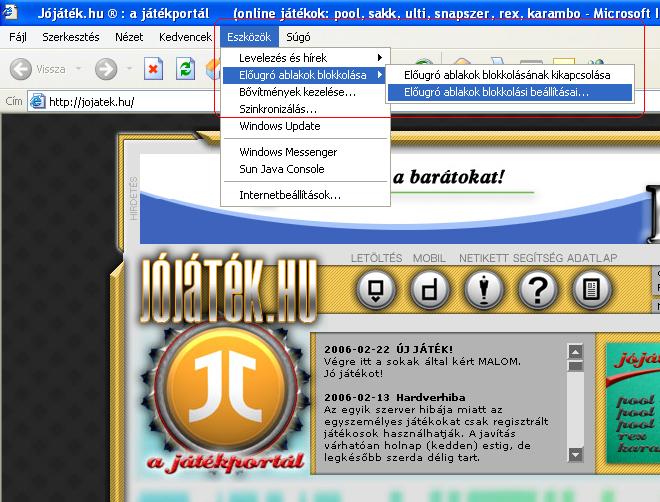The height and width of the screenshot is (502, 660).
Task: Click the Netikett round icon
Action: [x=484, y=290]
